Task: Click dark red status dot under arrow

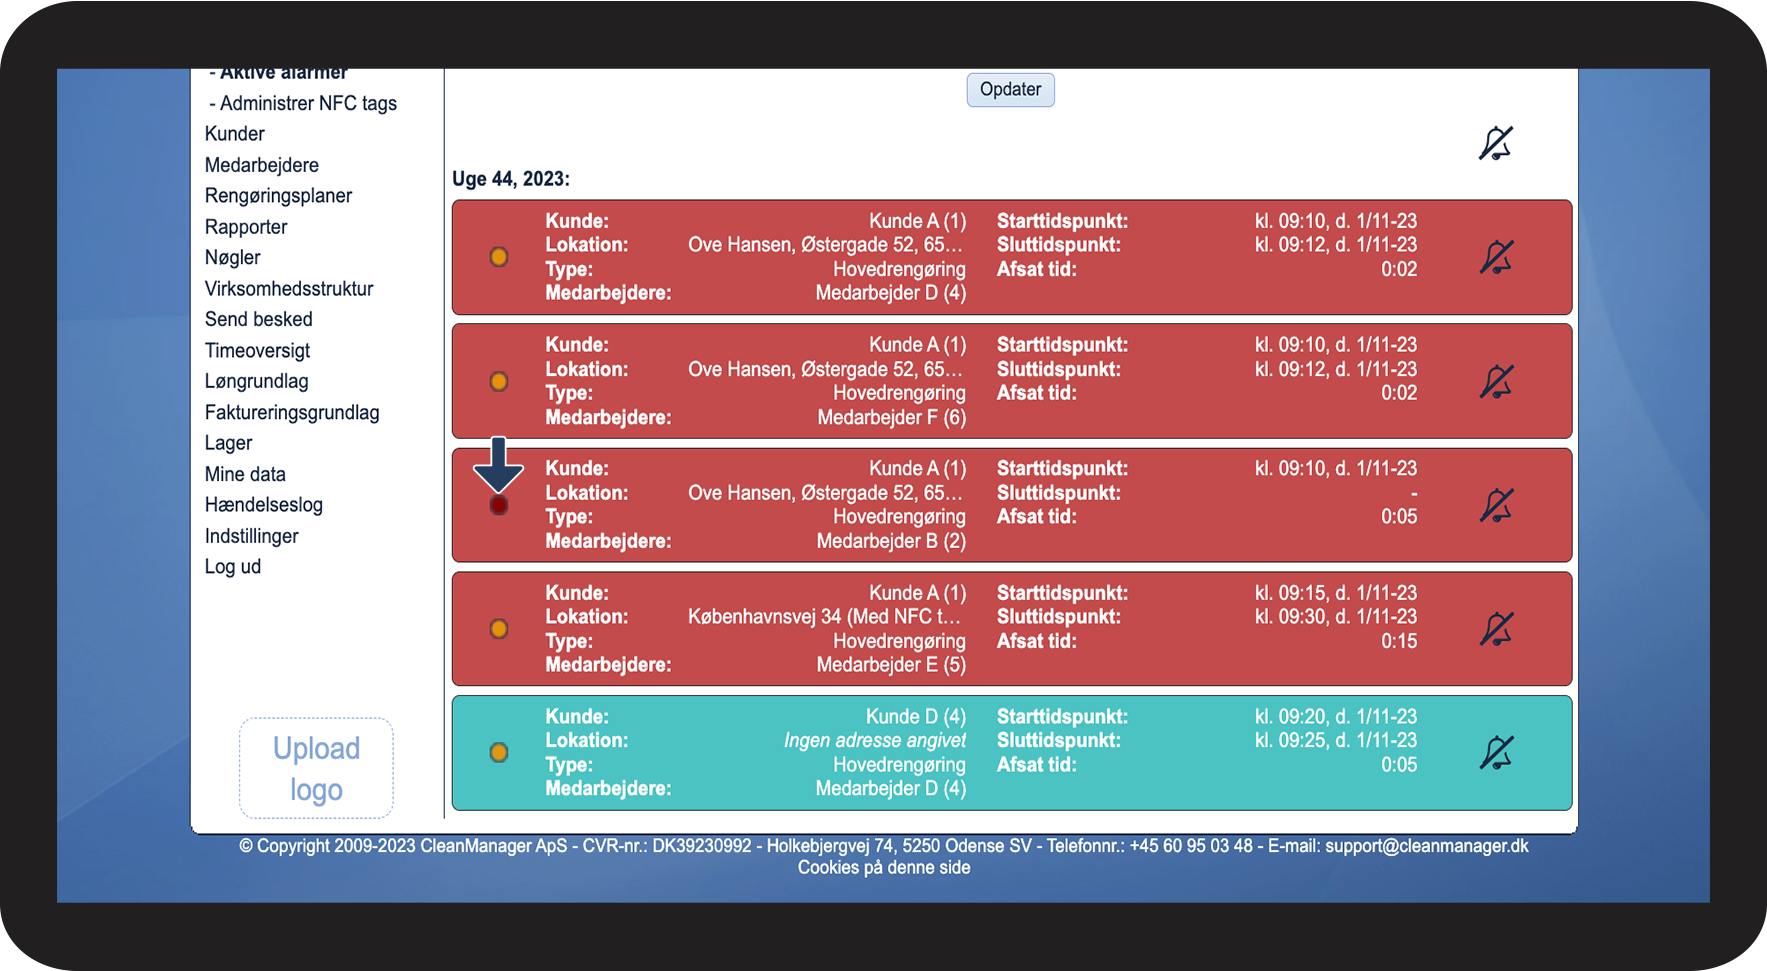Action: [499, 505]
